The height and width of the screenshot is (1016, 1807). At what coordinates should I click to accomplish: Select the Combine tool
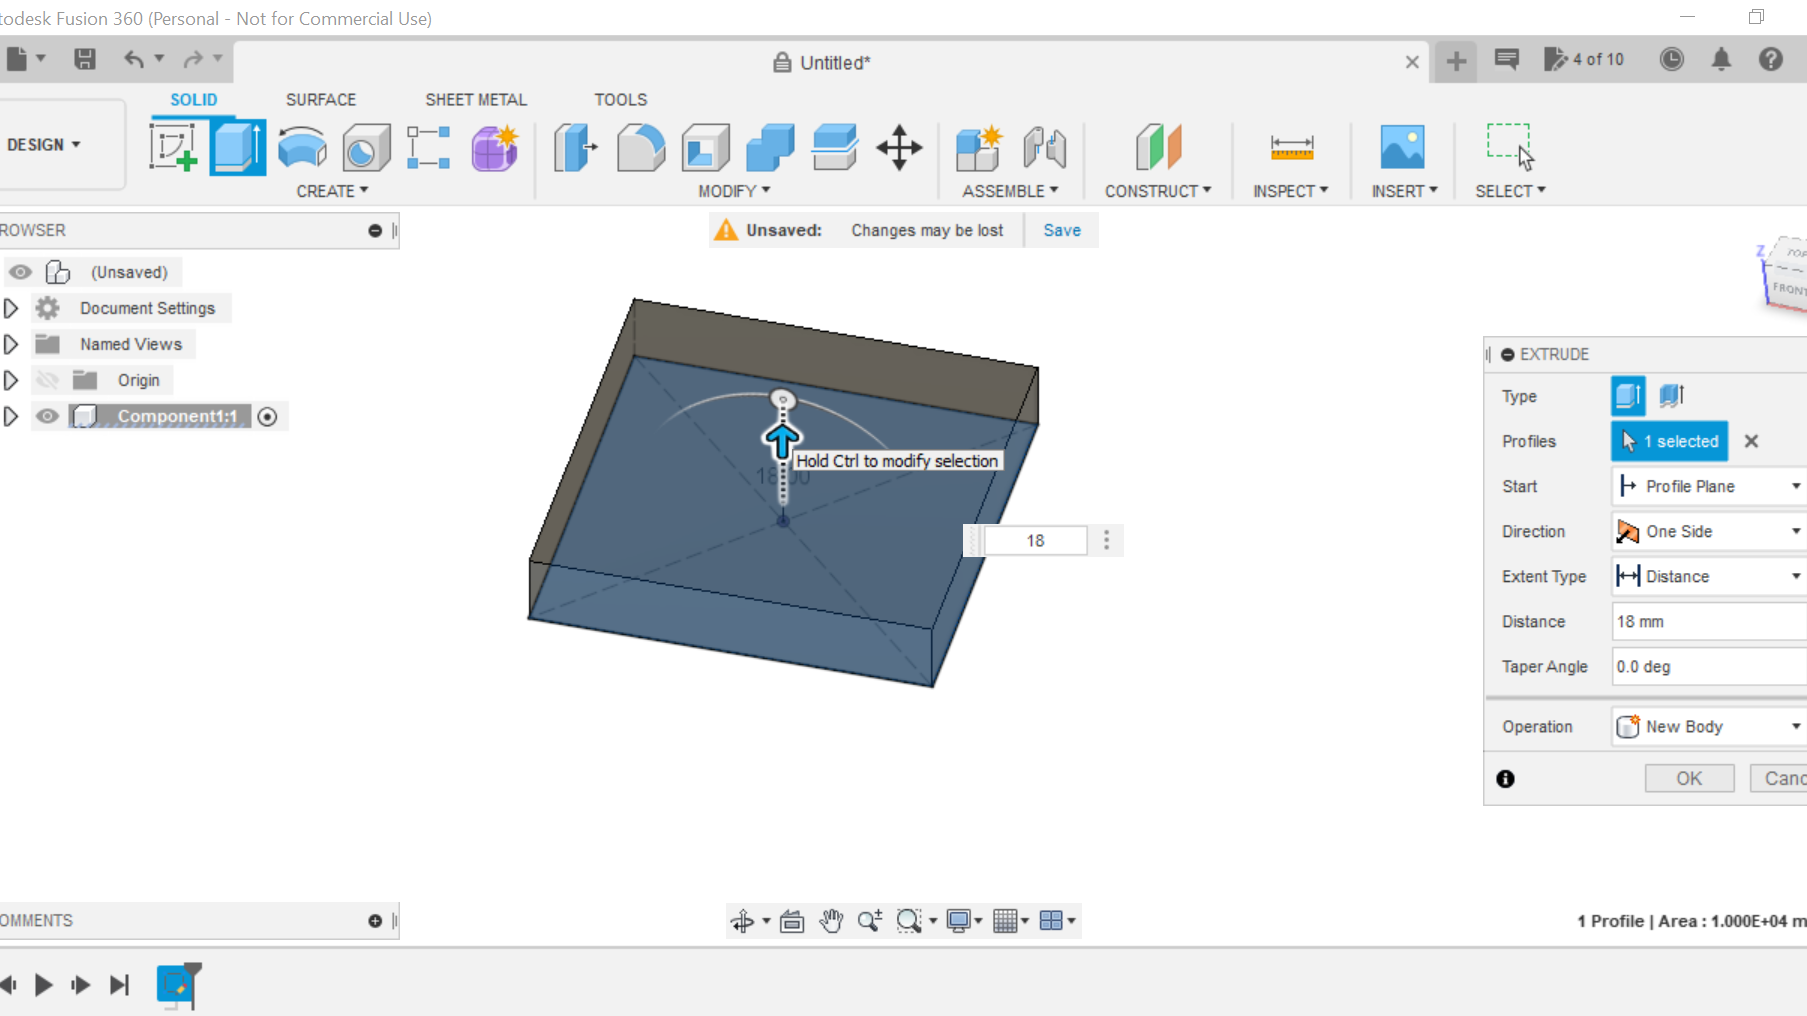[769, 147]
